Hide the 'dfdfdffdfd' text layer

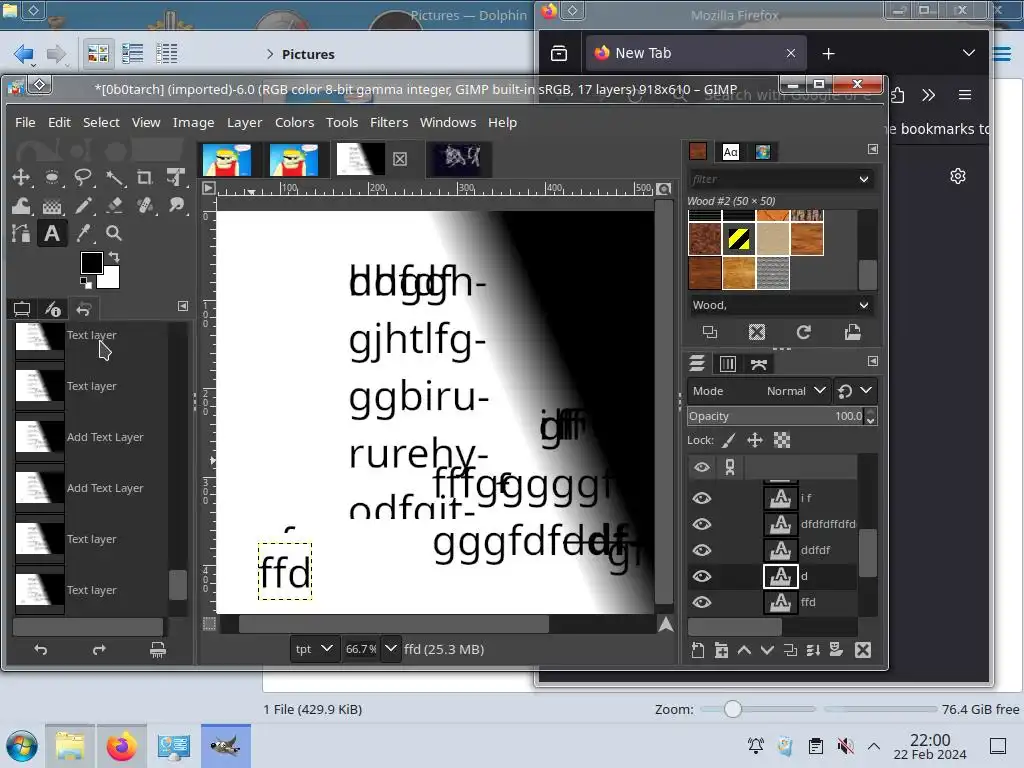coord(701,524)
